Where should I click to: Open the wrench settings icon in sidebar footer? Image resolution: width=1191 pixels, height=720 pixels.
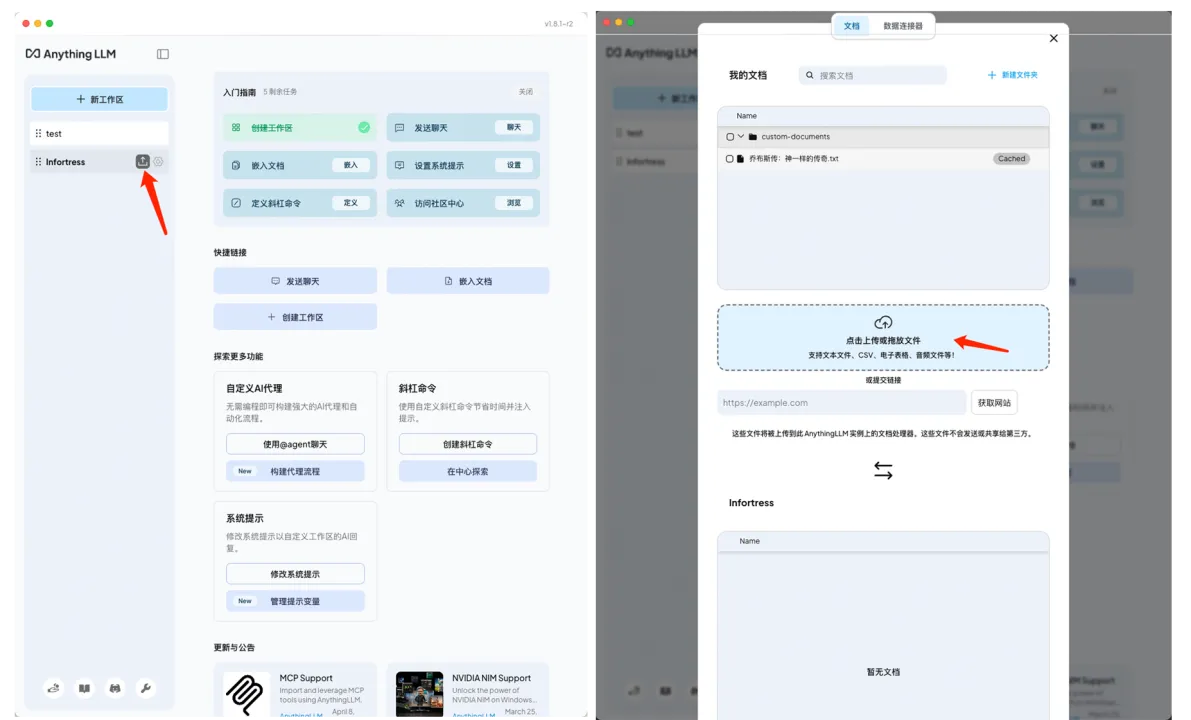pos(145,688)
